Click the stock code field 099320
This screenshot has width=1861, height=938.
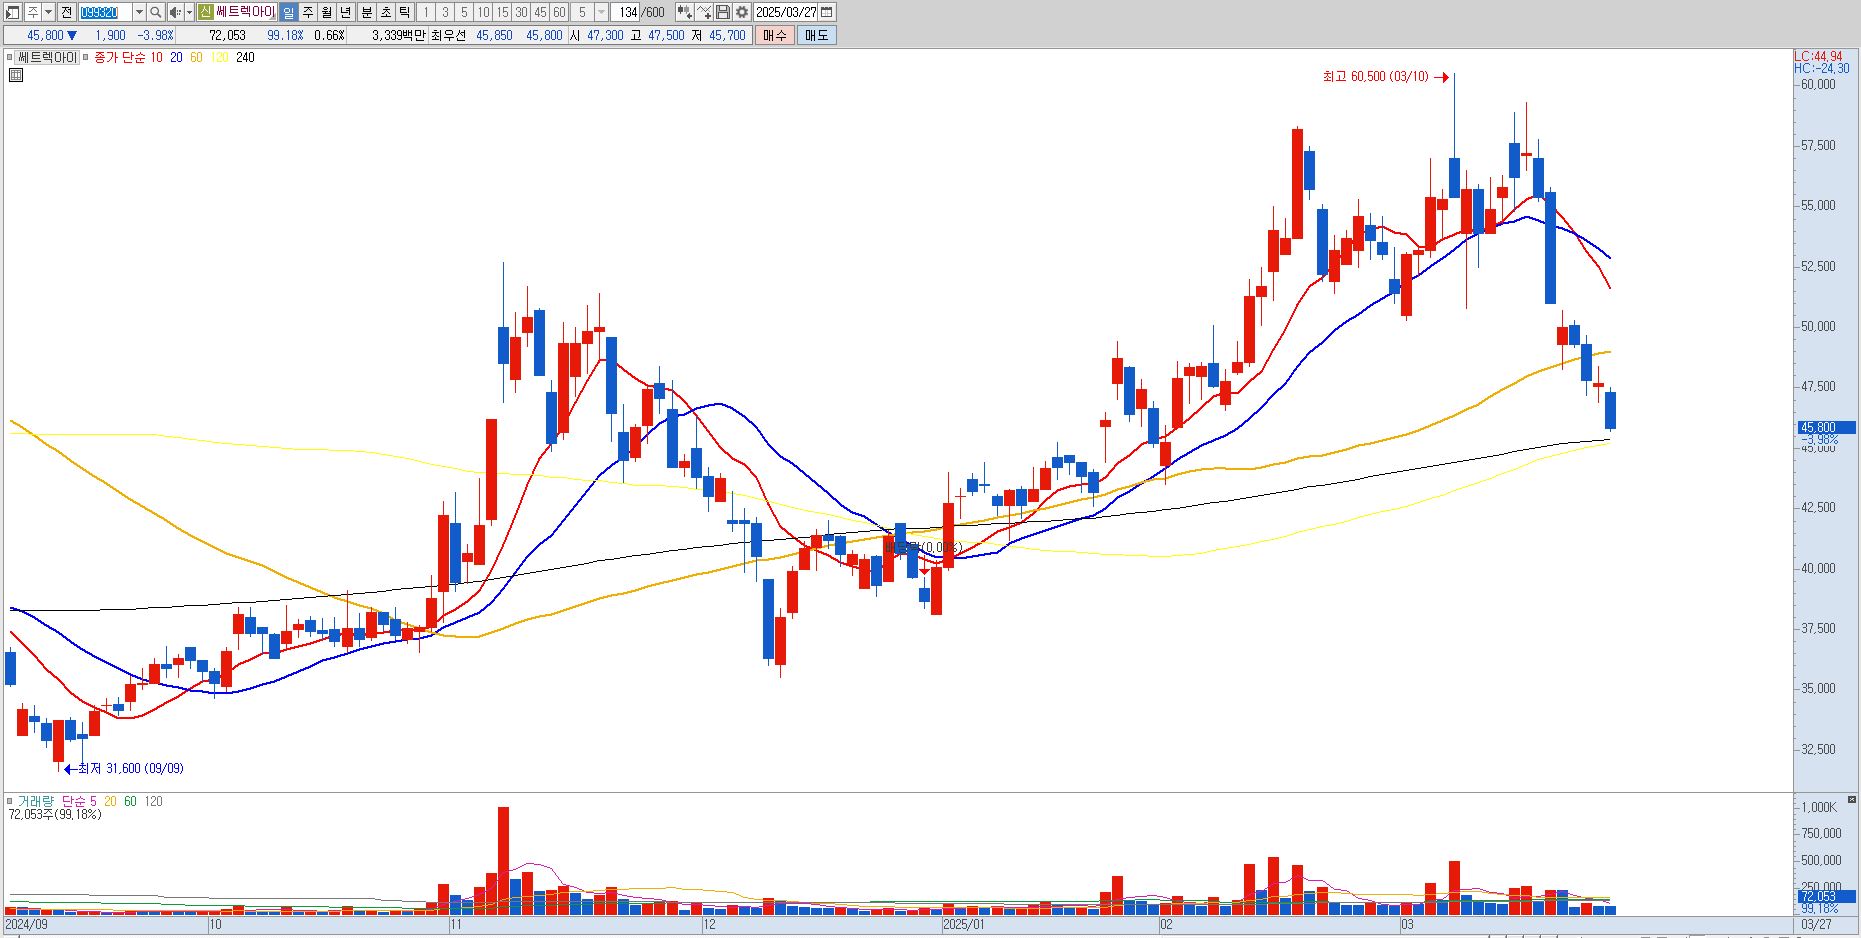[105, 12]
